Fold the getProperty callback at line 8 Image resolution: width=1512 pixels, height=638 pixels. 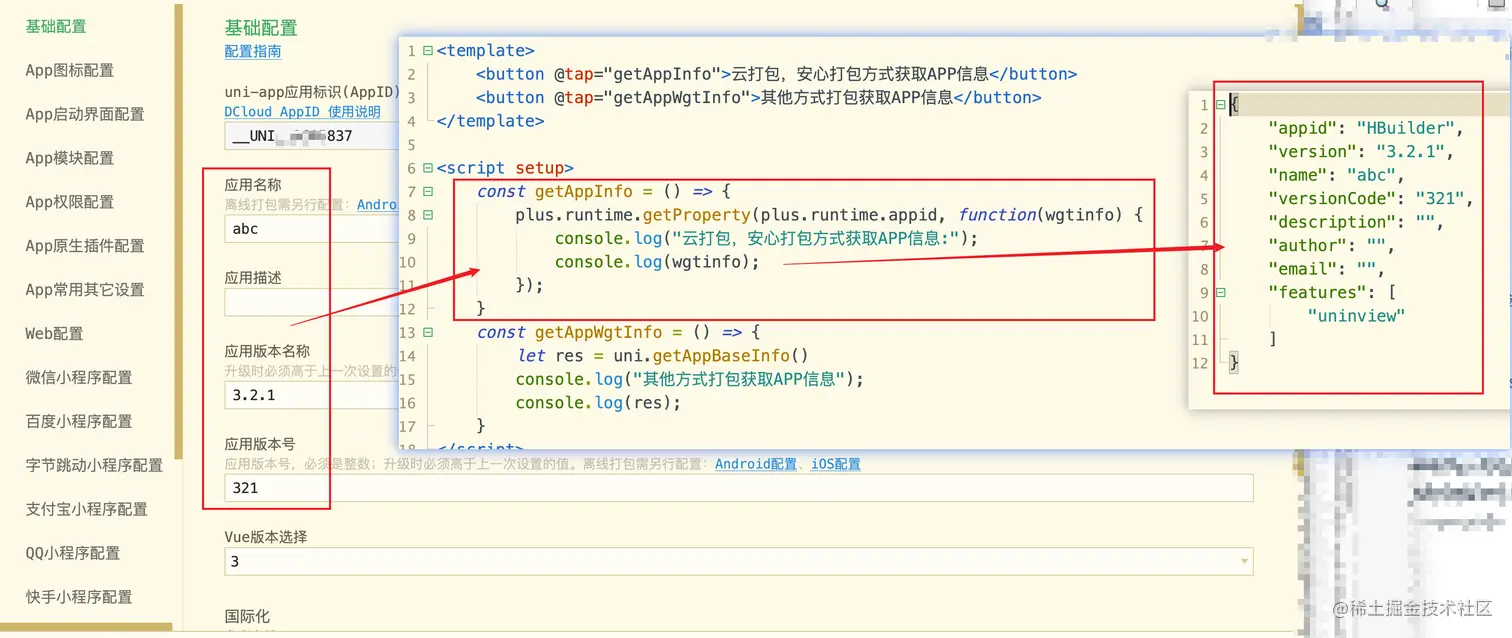pos(428,215)
